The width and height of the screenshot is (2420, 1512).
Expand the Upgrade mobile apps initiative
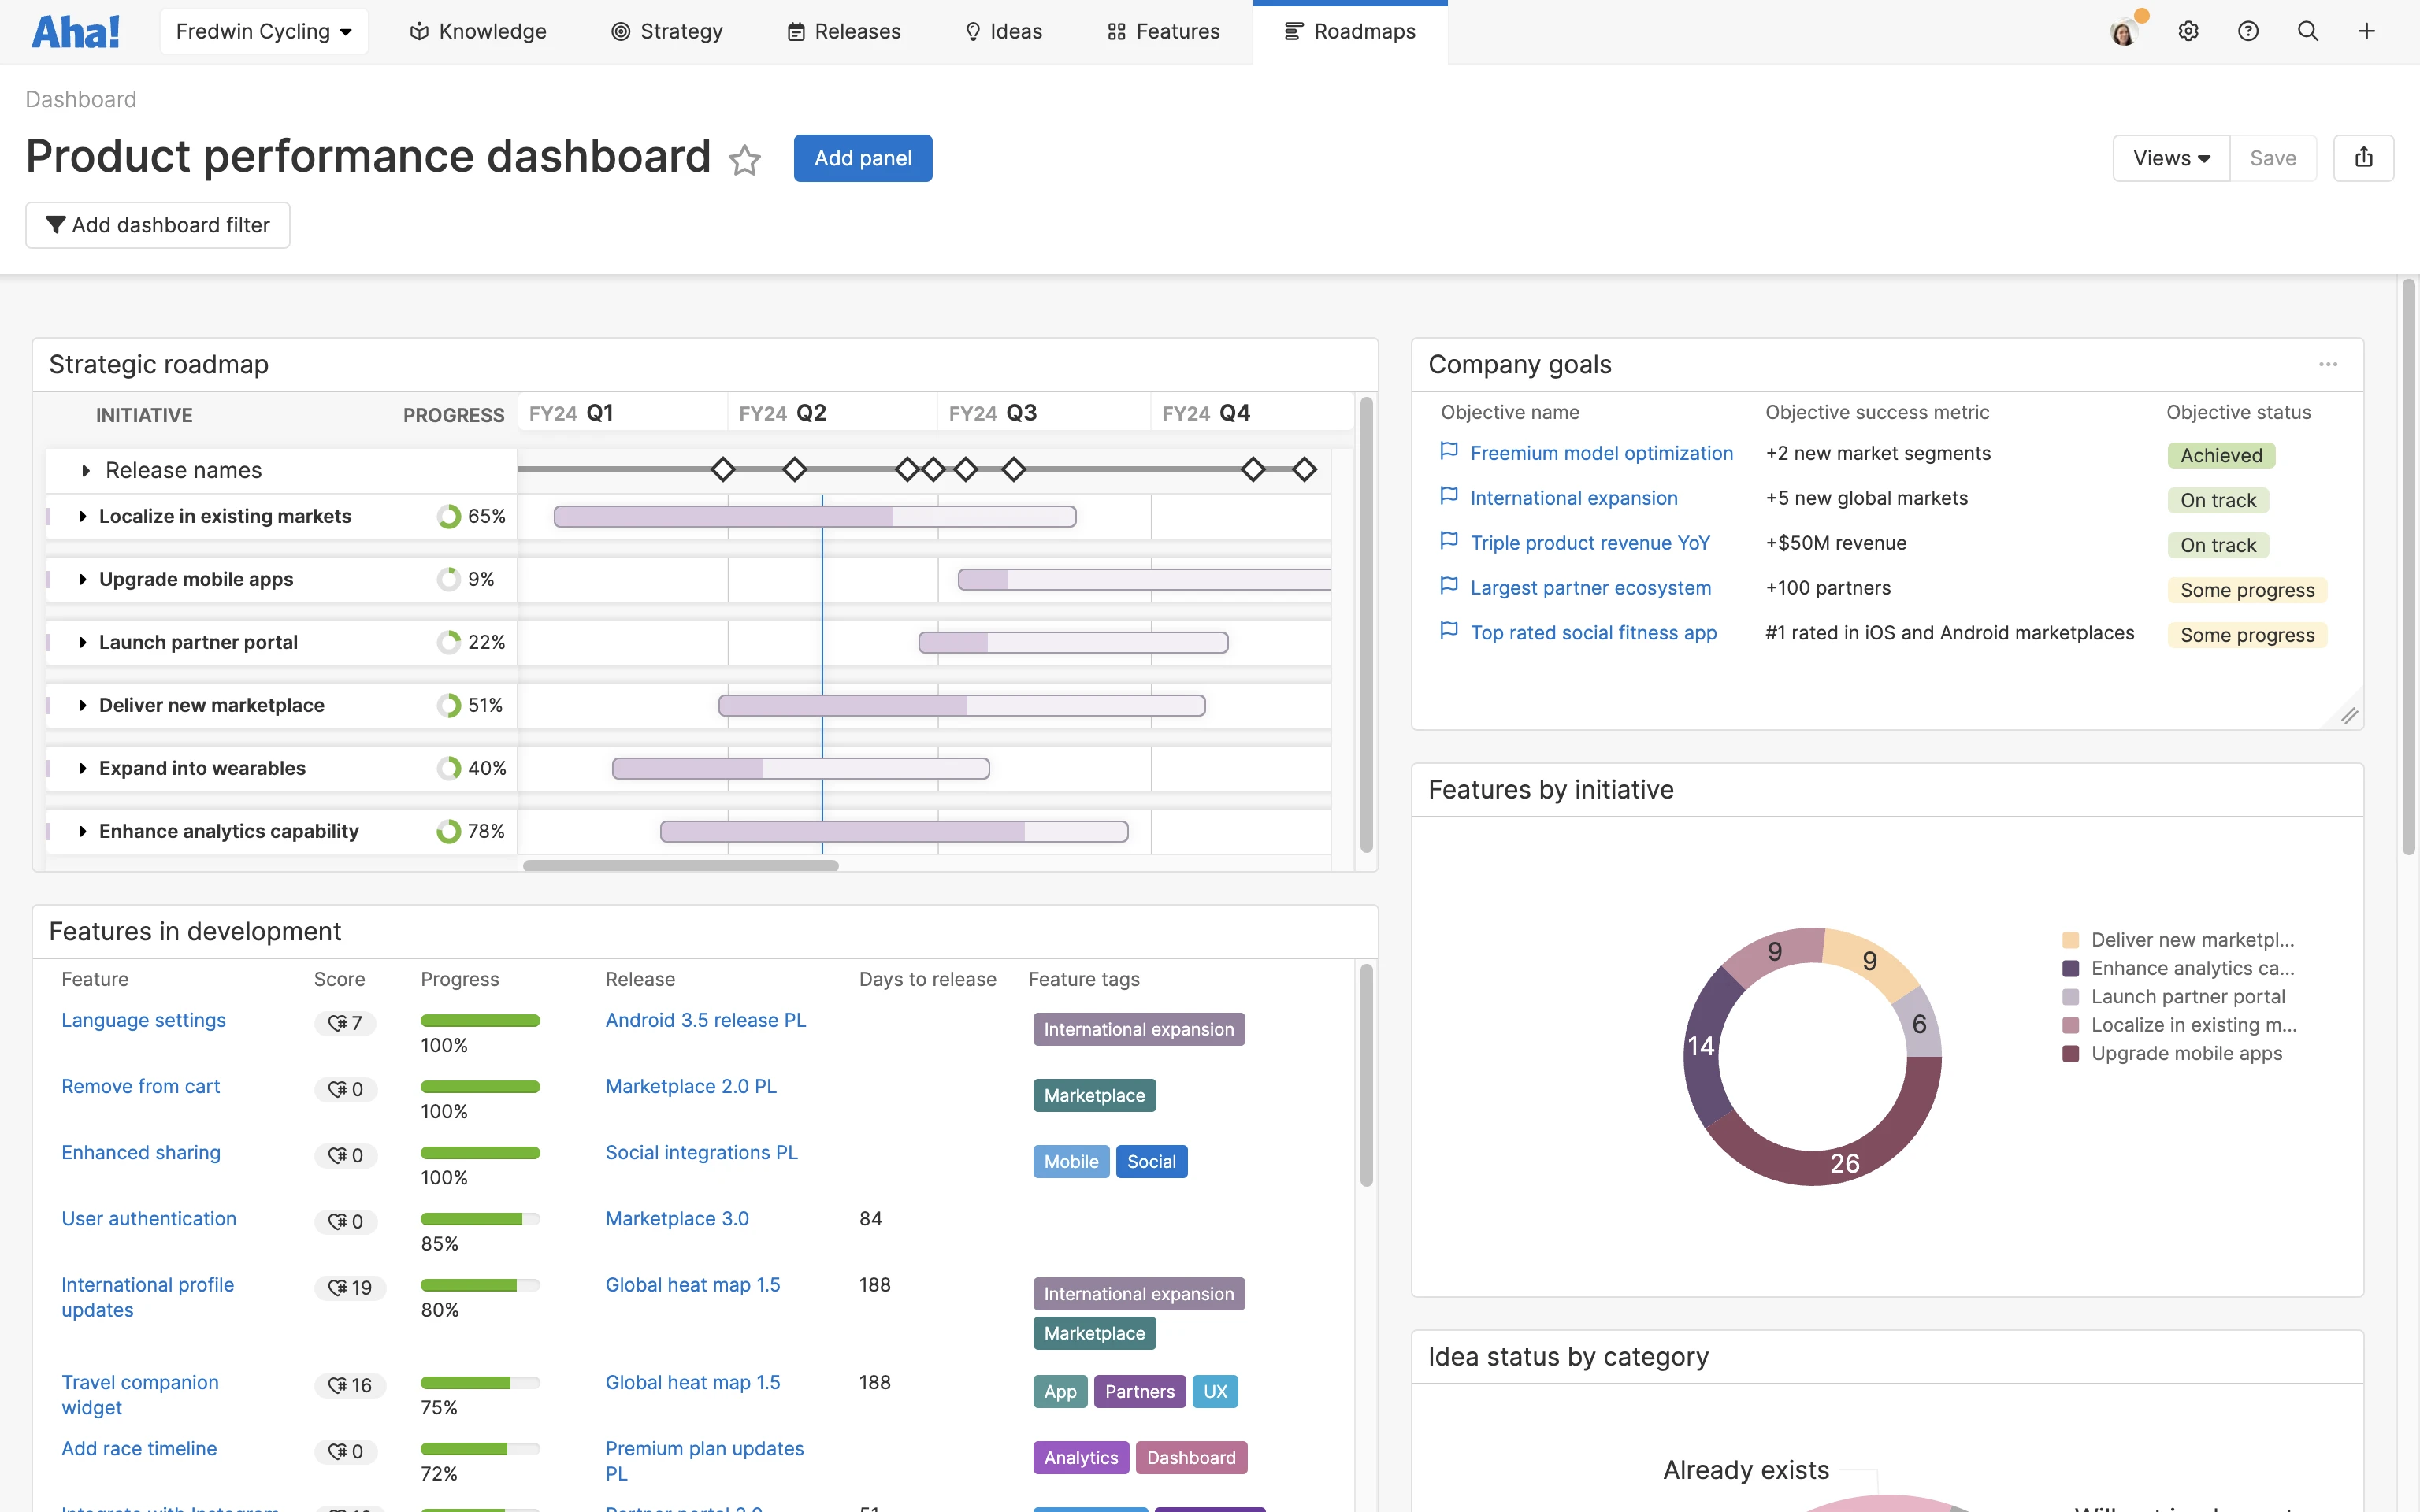[x=82, y=579]
